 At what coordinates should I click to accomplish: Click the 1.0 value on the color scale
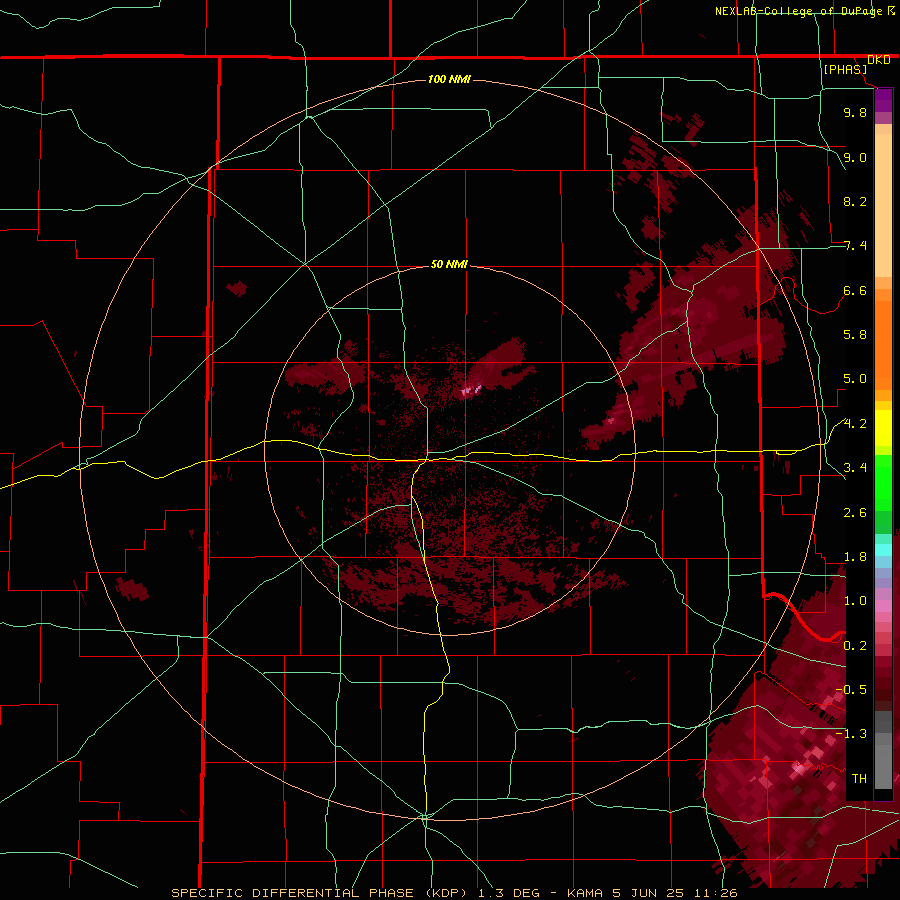855,601
